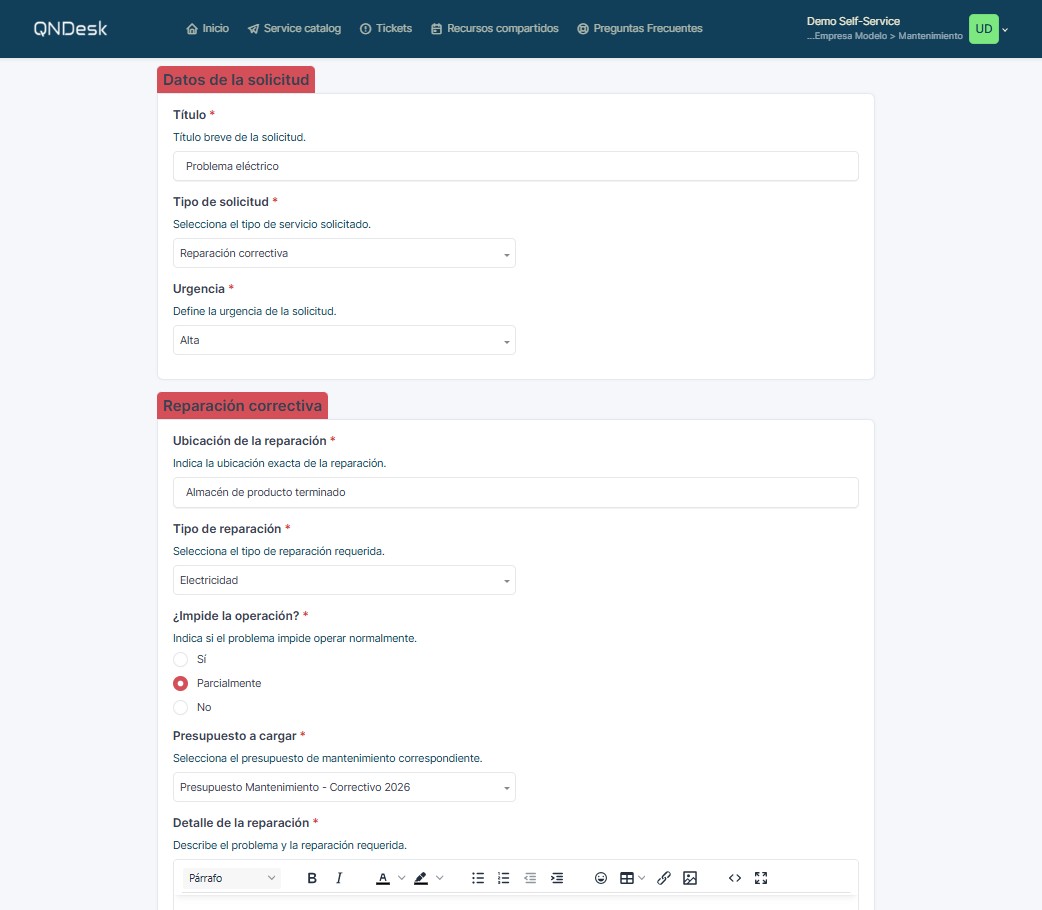
Task: Open the emoji picker icon
Action: coord(601,878)
